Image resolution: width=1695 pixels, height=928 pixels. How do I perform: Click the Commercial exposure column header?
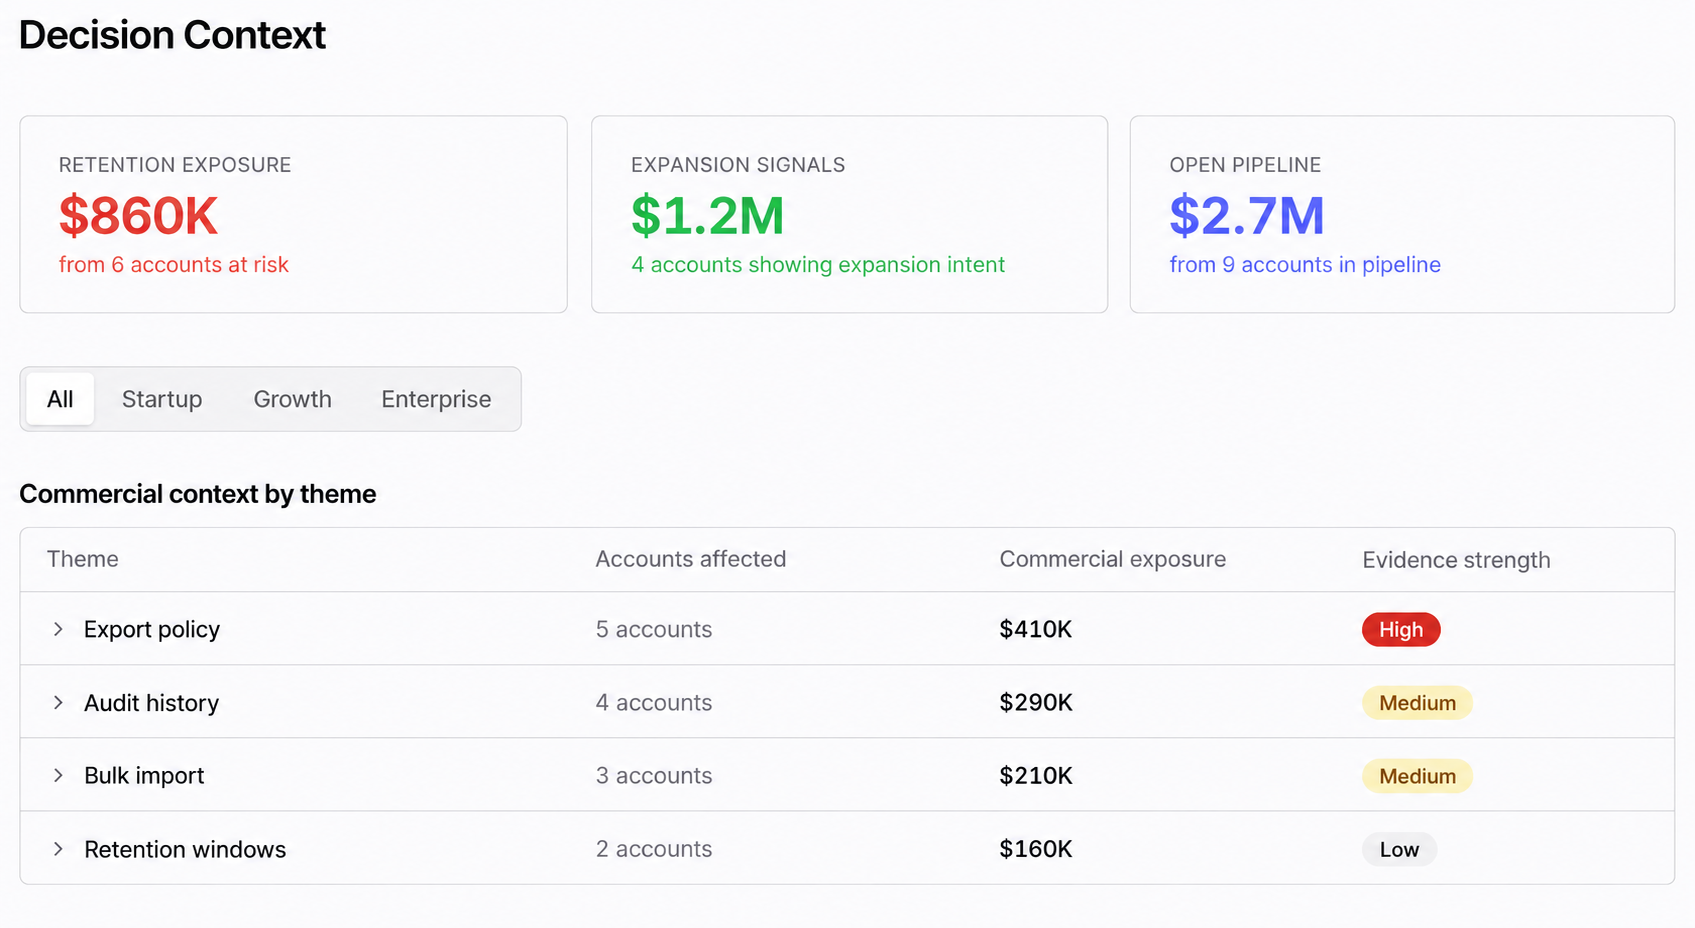tap(1113, 559)
